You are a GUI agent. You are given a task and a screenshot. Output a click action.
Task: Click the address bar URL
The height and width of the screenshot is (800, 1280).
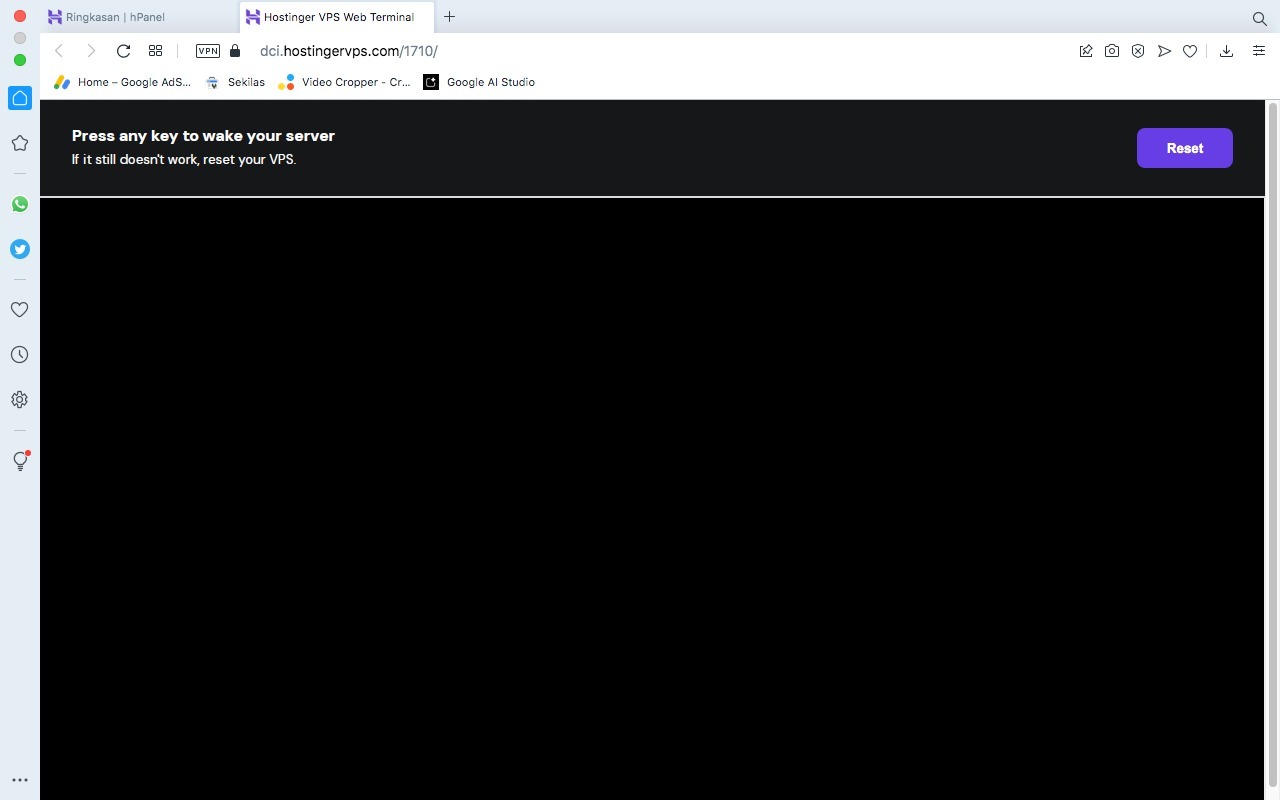[x=349, y=51]
